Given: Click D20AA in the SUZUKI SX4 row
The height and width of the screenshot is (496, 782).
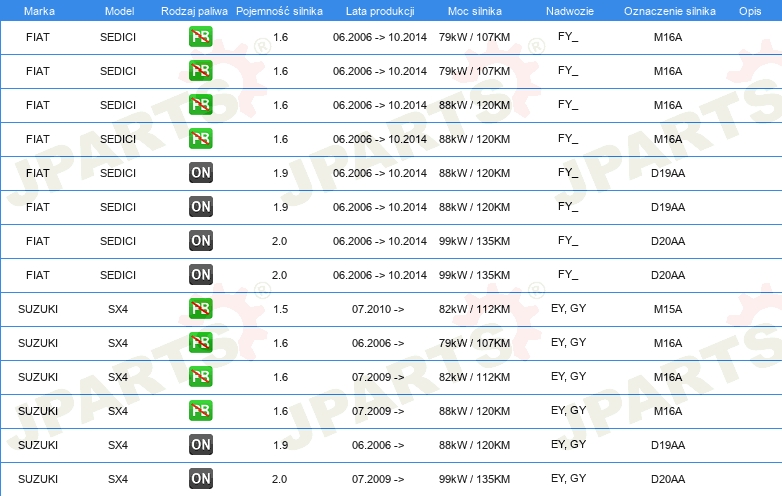Looking at the screenshot, I should (x=668, y=479).
